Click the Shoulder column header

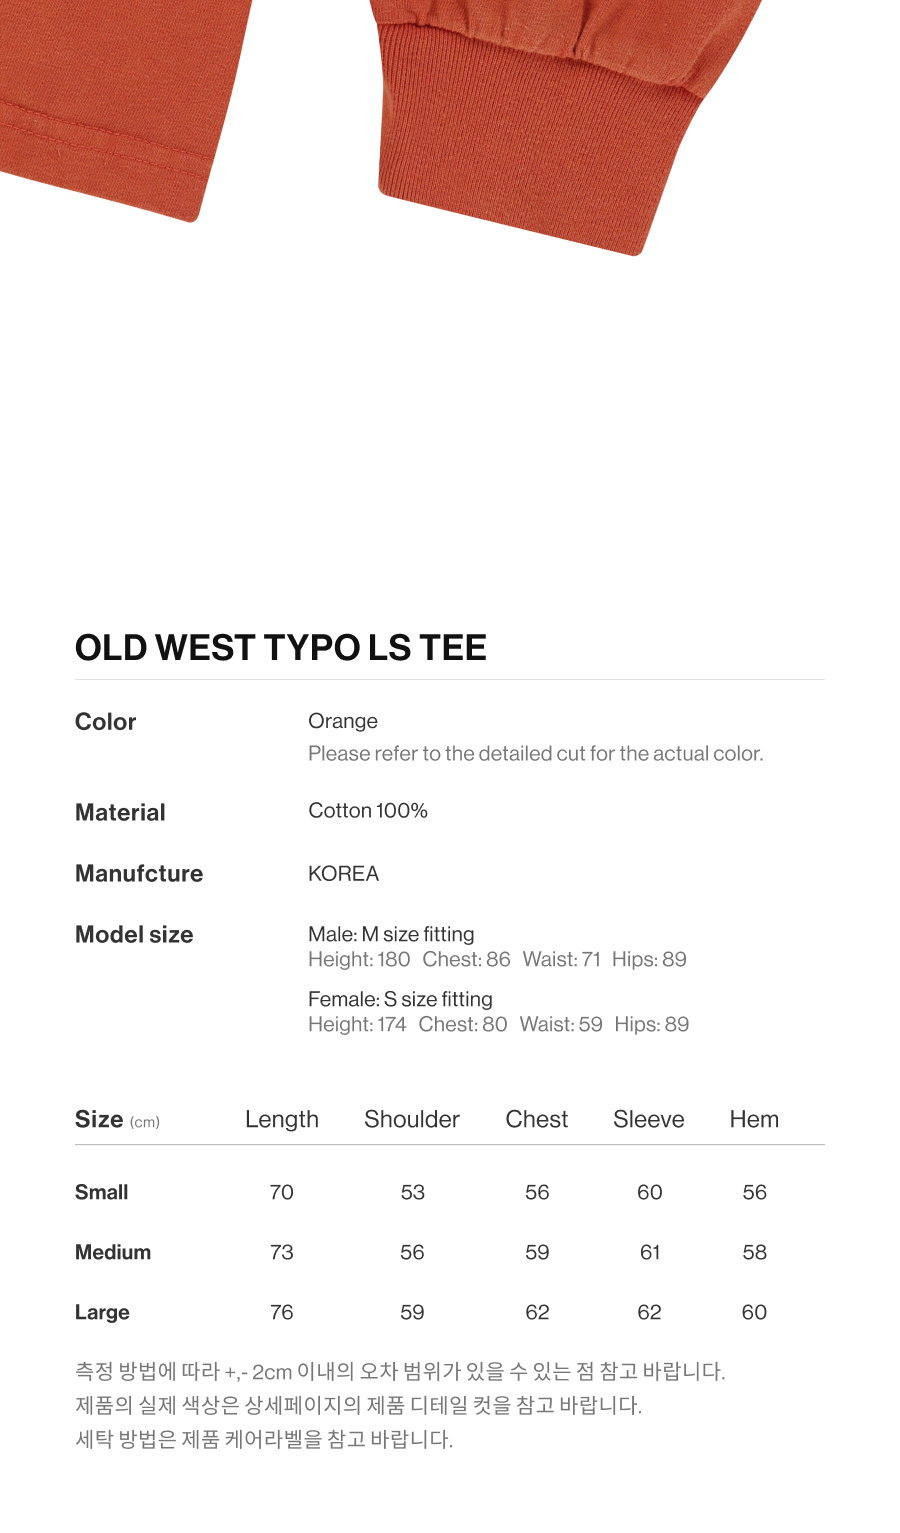(412, 1119)
